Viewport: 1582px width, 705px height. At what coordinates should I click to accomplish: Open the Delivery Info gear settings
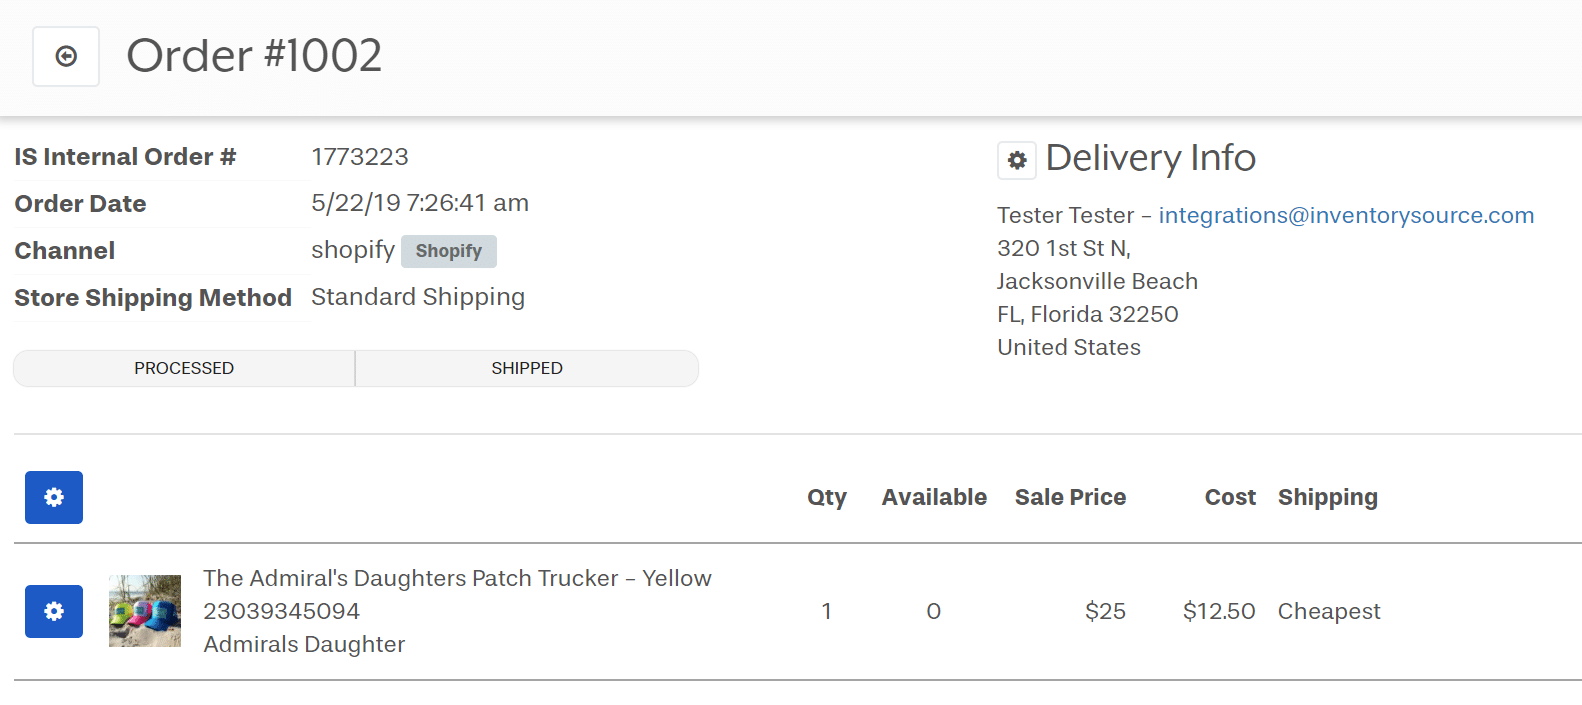pyautogui.click(x=1016, y=160)
